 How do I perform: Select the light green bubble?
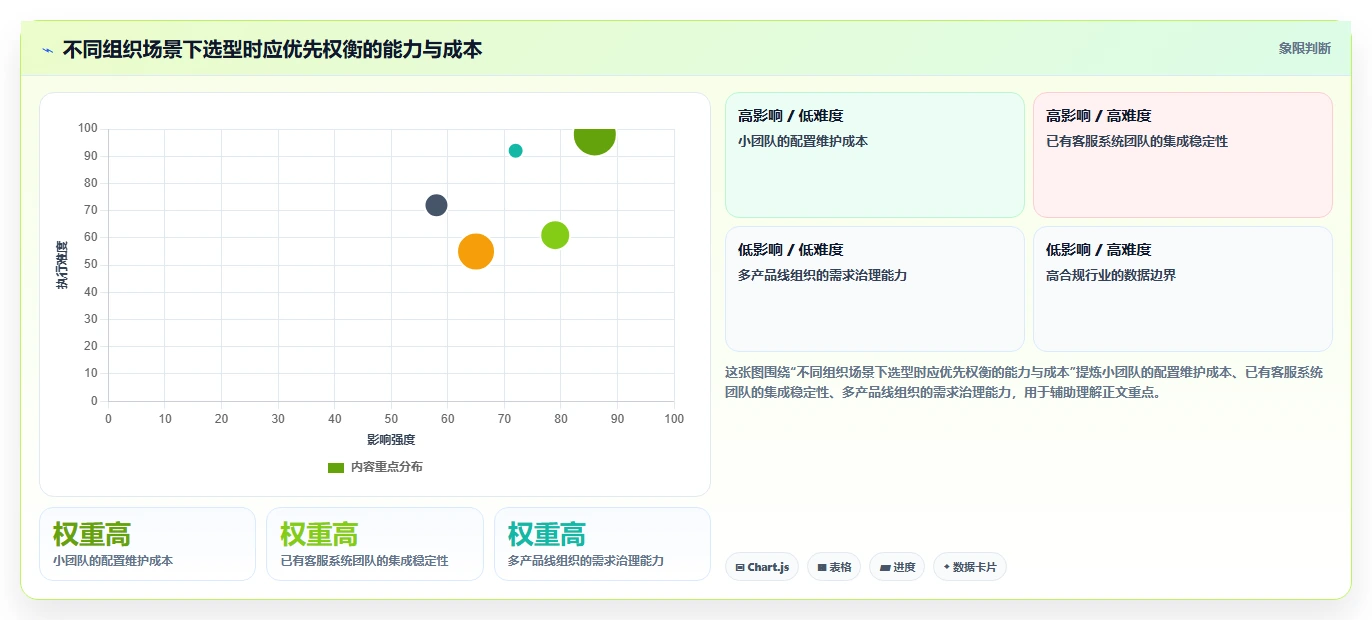555,235
